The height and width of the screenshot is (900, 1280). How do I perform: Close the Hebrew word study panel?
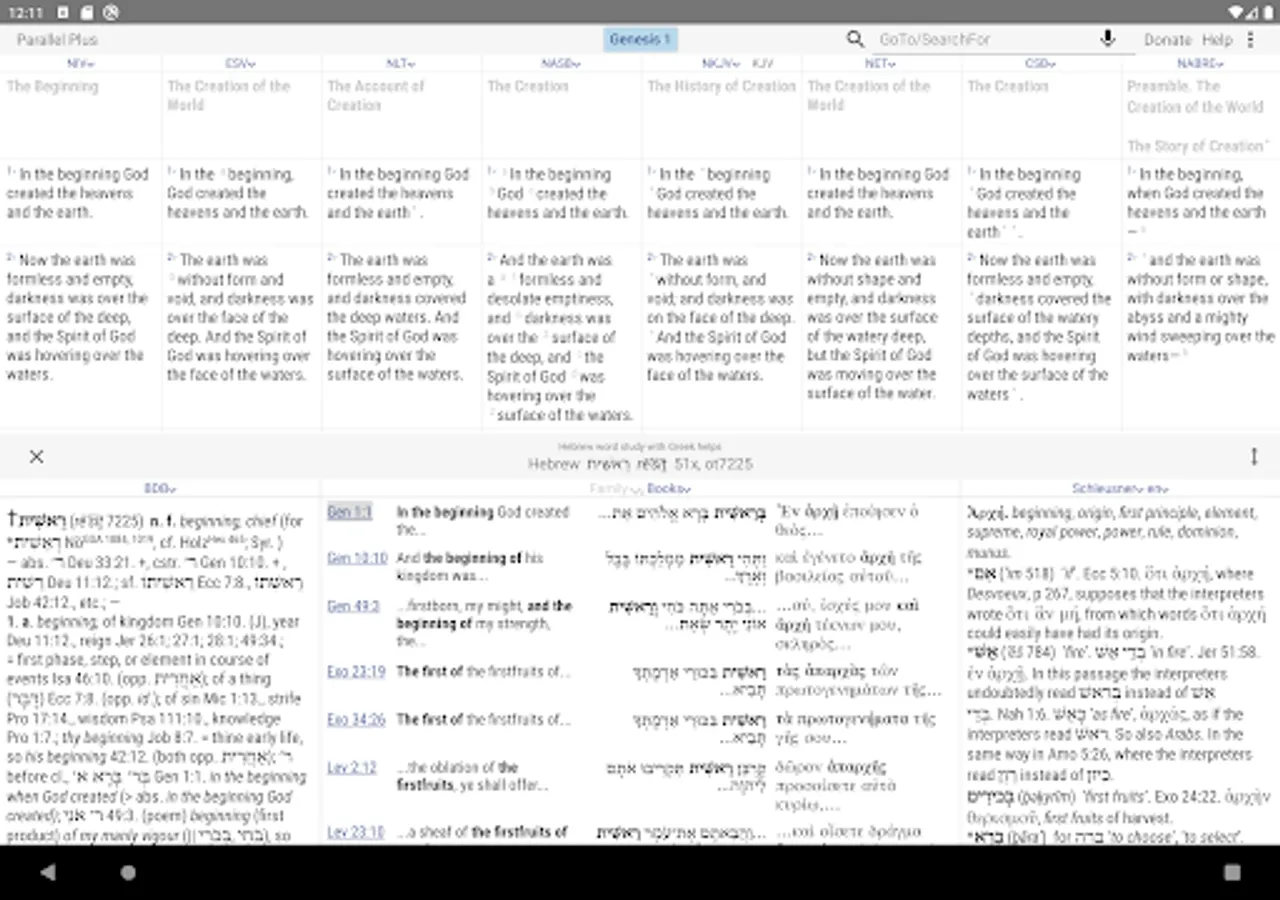pyautogui.click(x=37, y=456)
